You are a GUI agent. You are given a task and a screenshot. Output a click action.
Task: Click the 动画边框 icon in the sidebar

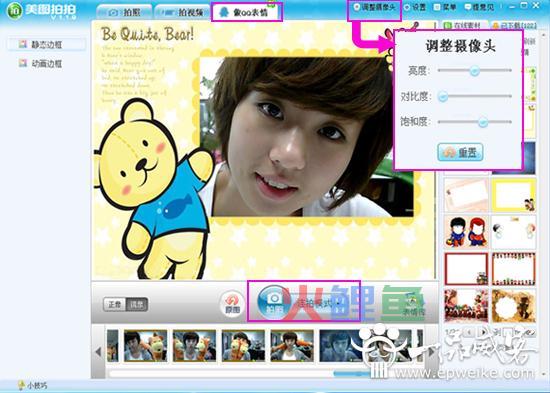(x=23, y=63)
